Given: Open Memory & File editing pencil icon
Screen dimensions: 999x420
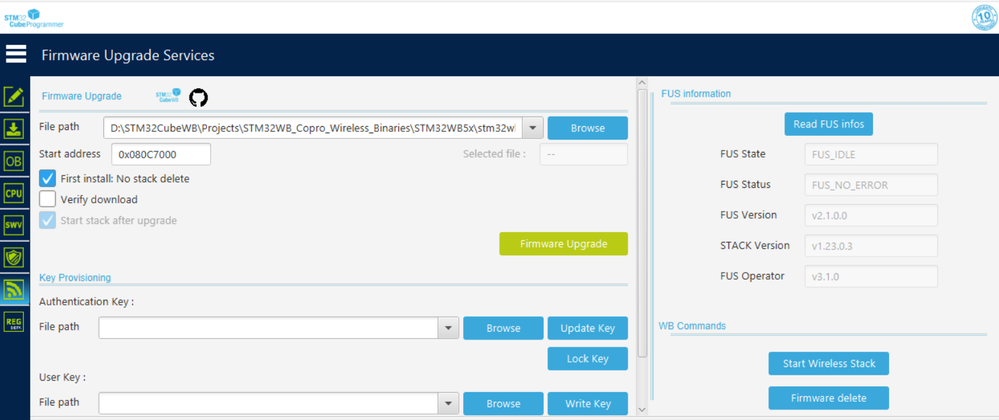Looking at the screenshot, I should 14,98.
